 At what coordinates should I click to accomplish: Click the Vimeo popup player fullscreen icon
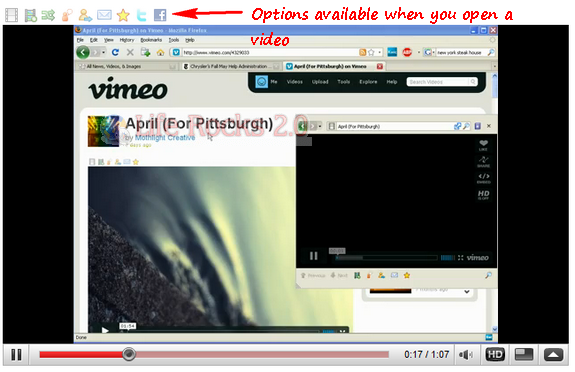coord(460,258)
